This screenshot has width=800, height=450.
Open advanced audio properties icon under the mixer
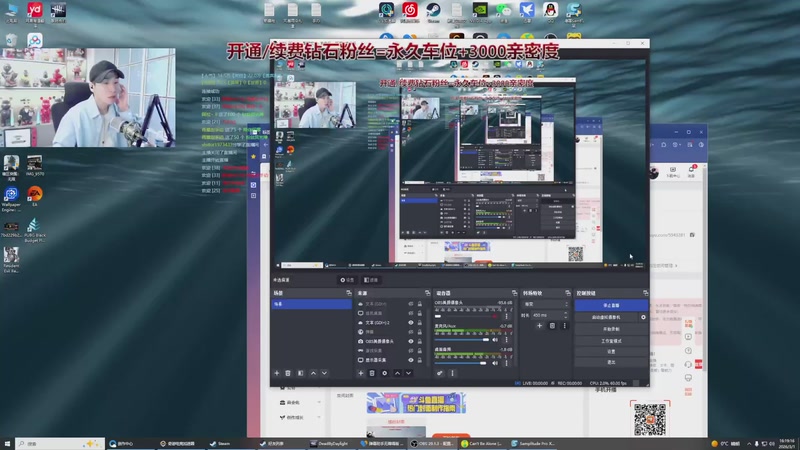click(x=440, y=373)
